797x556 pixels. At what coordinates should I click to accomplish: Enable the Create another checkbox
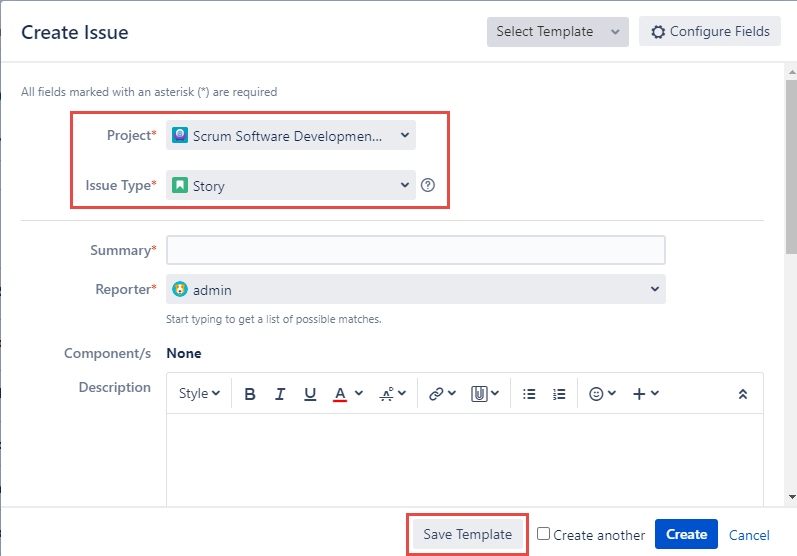click(x=543, y=534)
